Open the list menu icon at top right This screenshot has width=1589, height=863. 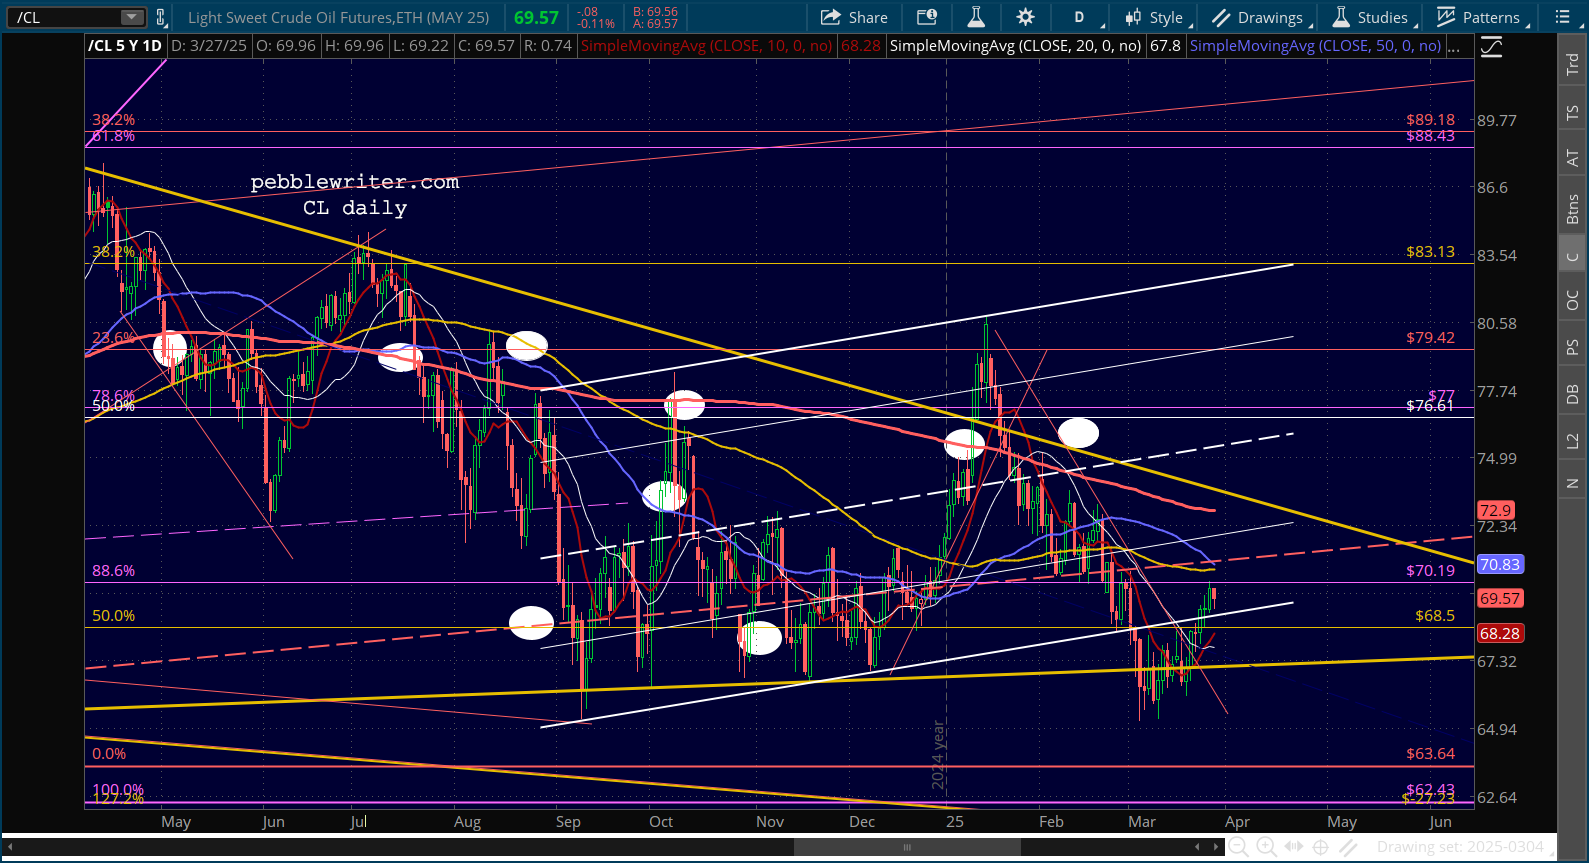[x=1563, y=17]
